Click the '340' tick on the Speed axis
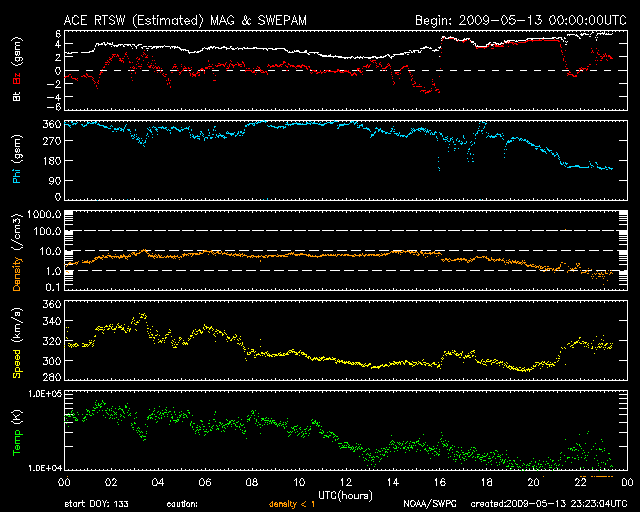 [x=52, y=321]
